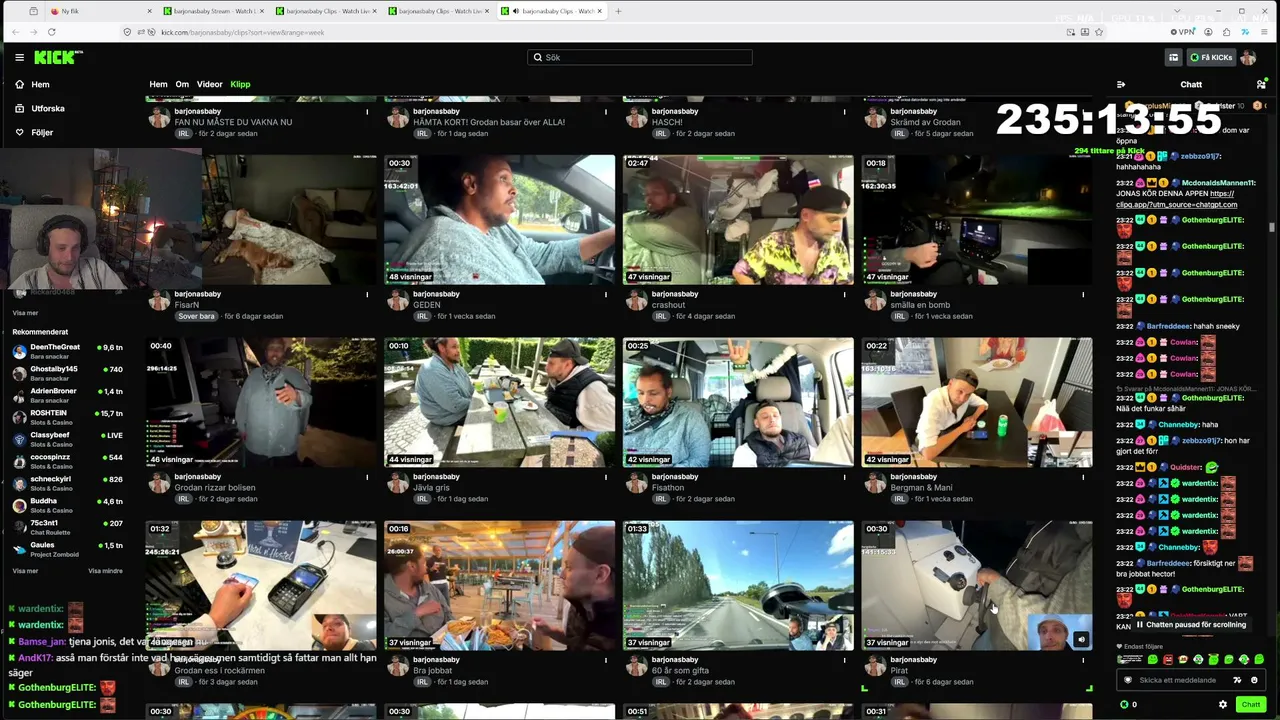This screenshot has height=720, width=1280.
Task: Open ROSHTEIN recommended channel
Action: coord(67,417)
